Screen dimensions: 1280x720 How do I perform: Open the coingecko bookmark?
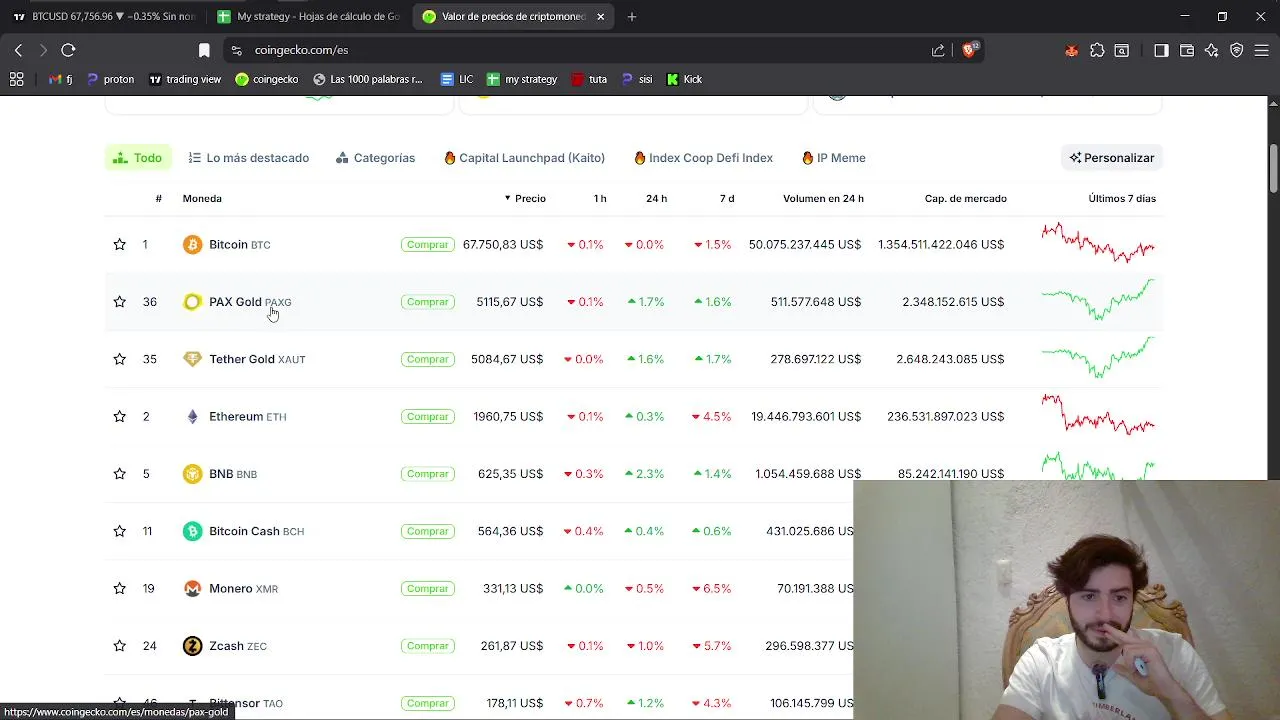click(x=266, y=79)
